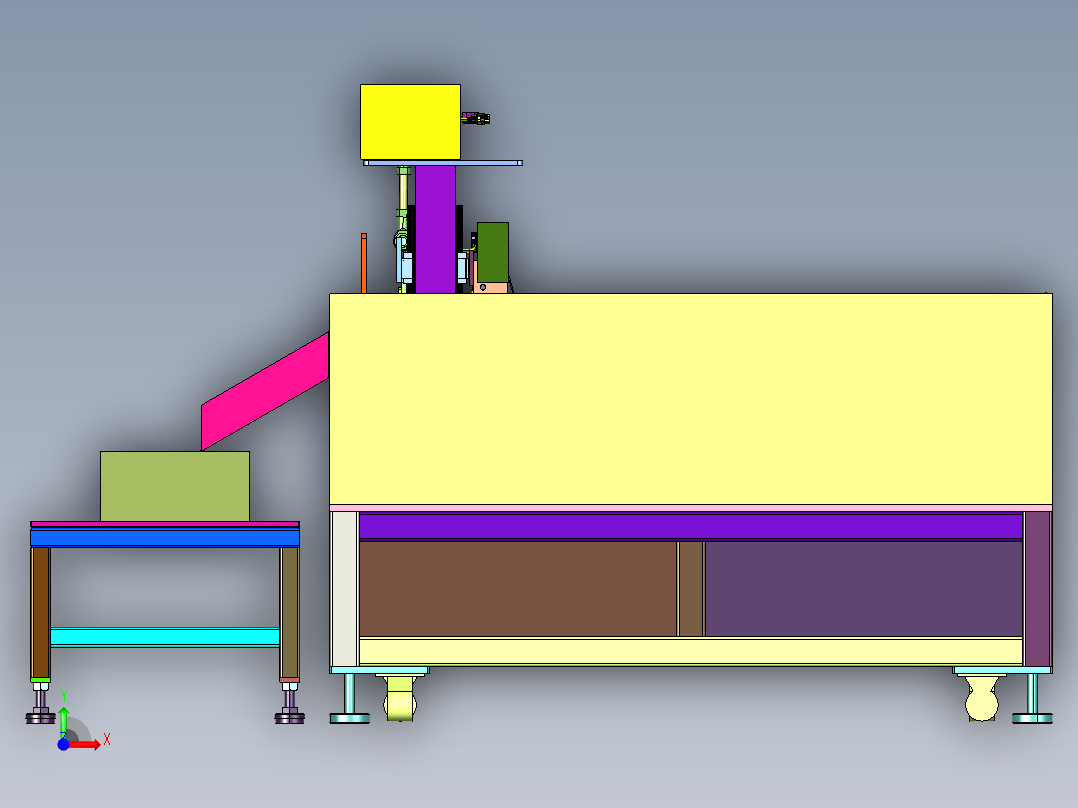
Task: Select the magenta slanted chute
Action: pos(265,391)
